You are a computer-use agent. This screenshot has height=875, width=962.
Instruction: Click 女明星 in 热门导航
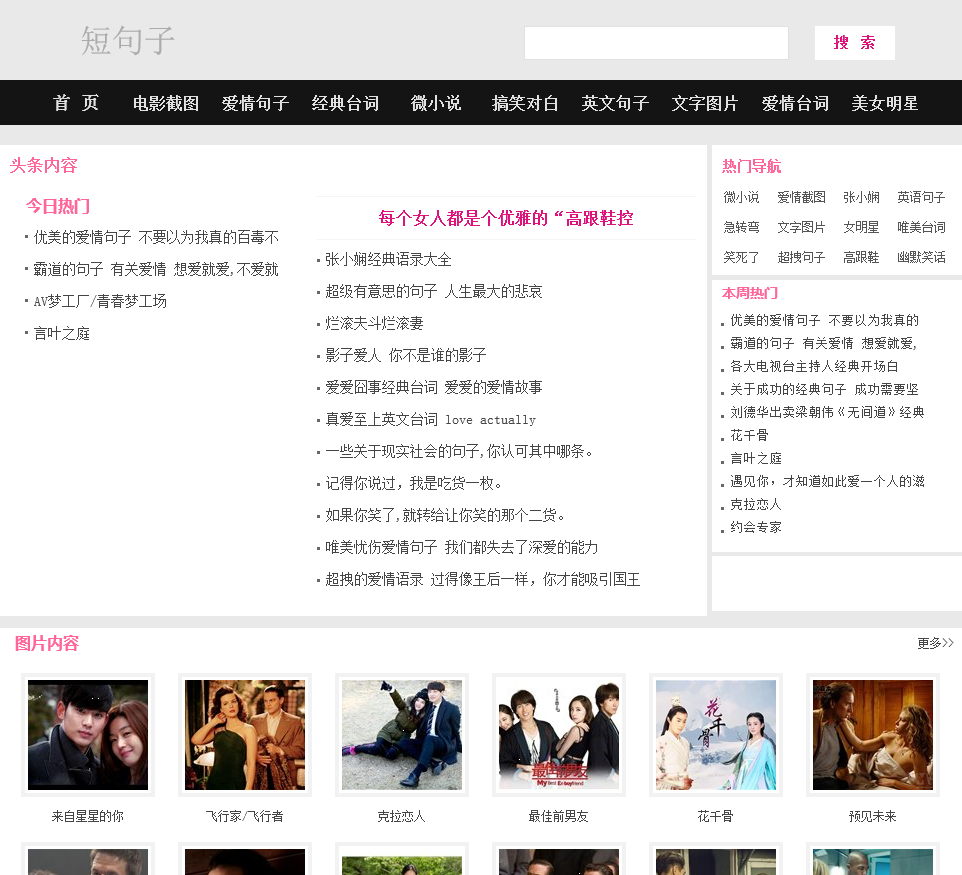point(861,227)
